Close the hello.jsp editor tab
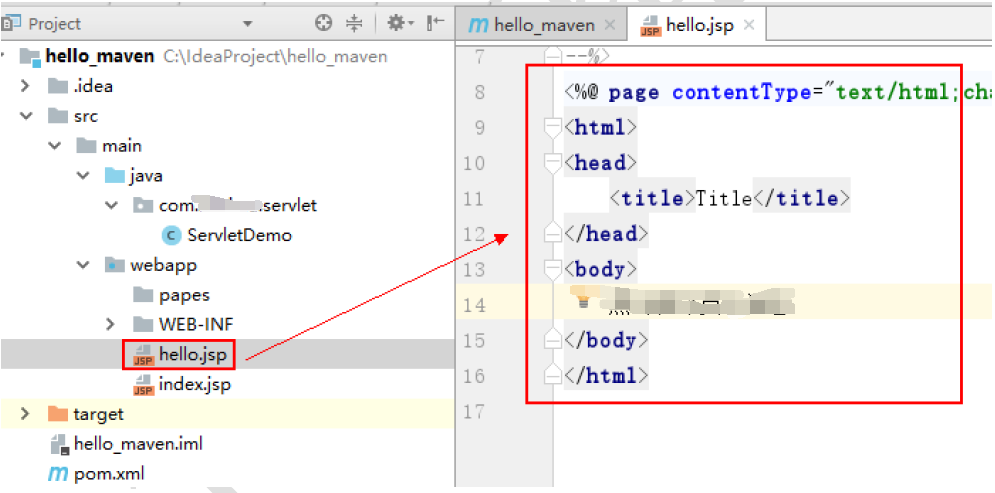Viewport: 995px width, 493px height. [749, 25]
